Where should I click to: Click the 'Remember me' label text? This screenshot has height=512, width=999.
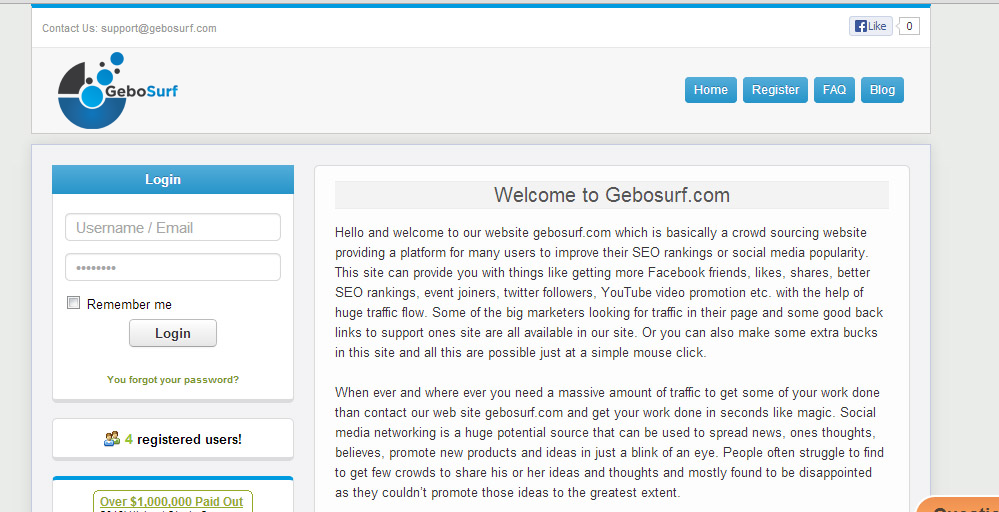pyautogui.click(x=129, y=304)
